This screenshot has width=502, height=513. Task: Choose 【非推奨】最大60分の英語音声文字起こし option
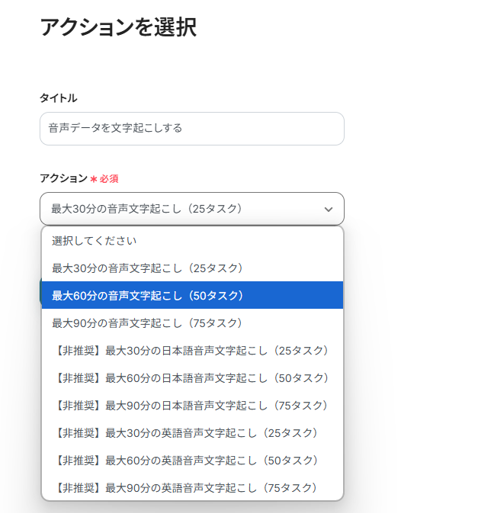tap(192, 460)
